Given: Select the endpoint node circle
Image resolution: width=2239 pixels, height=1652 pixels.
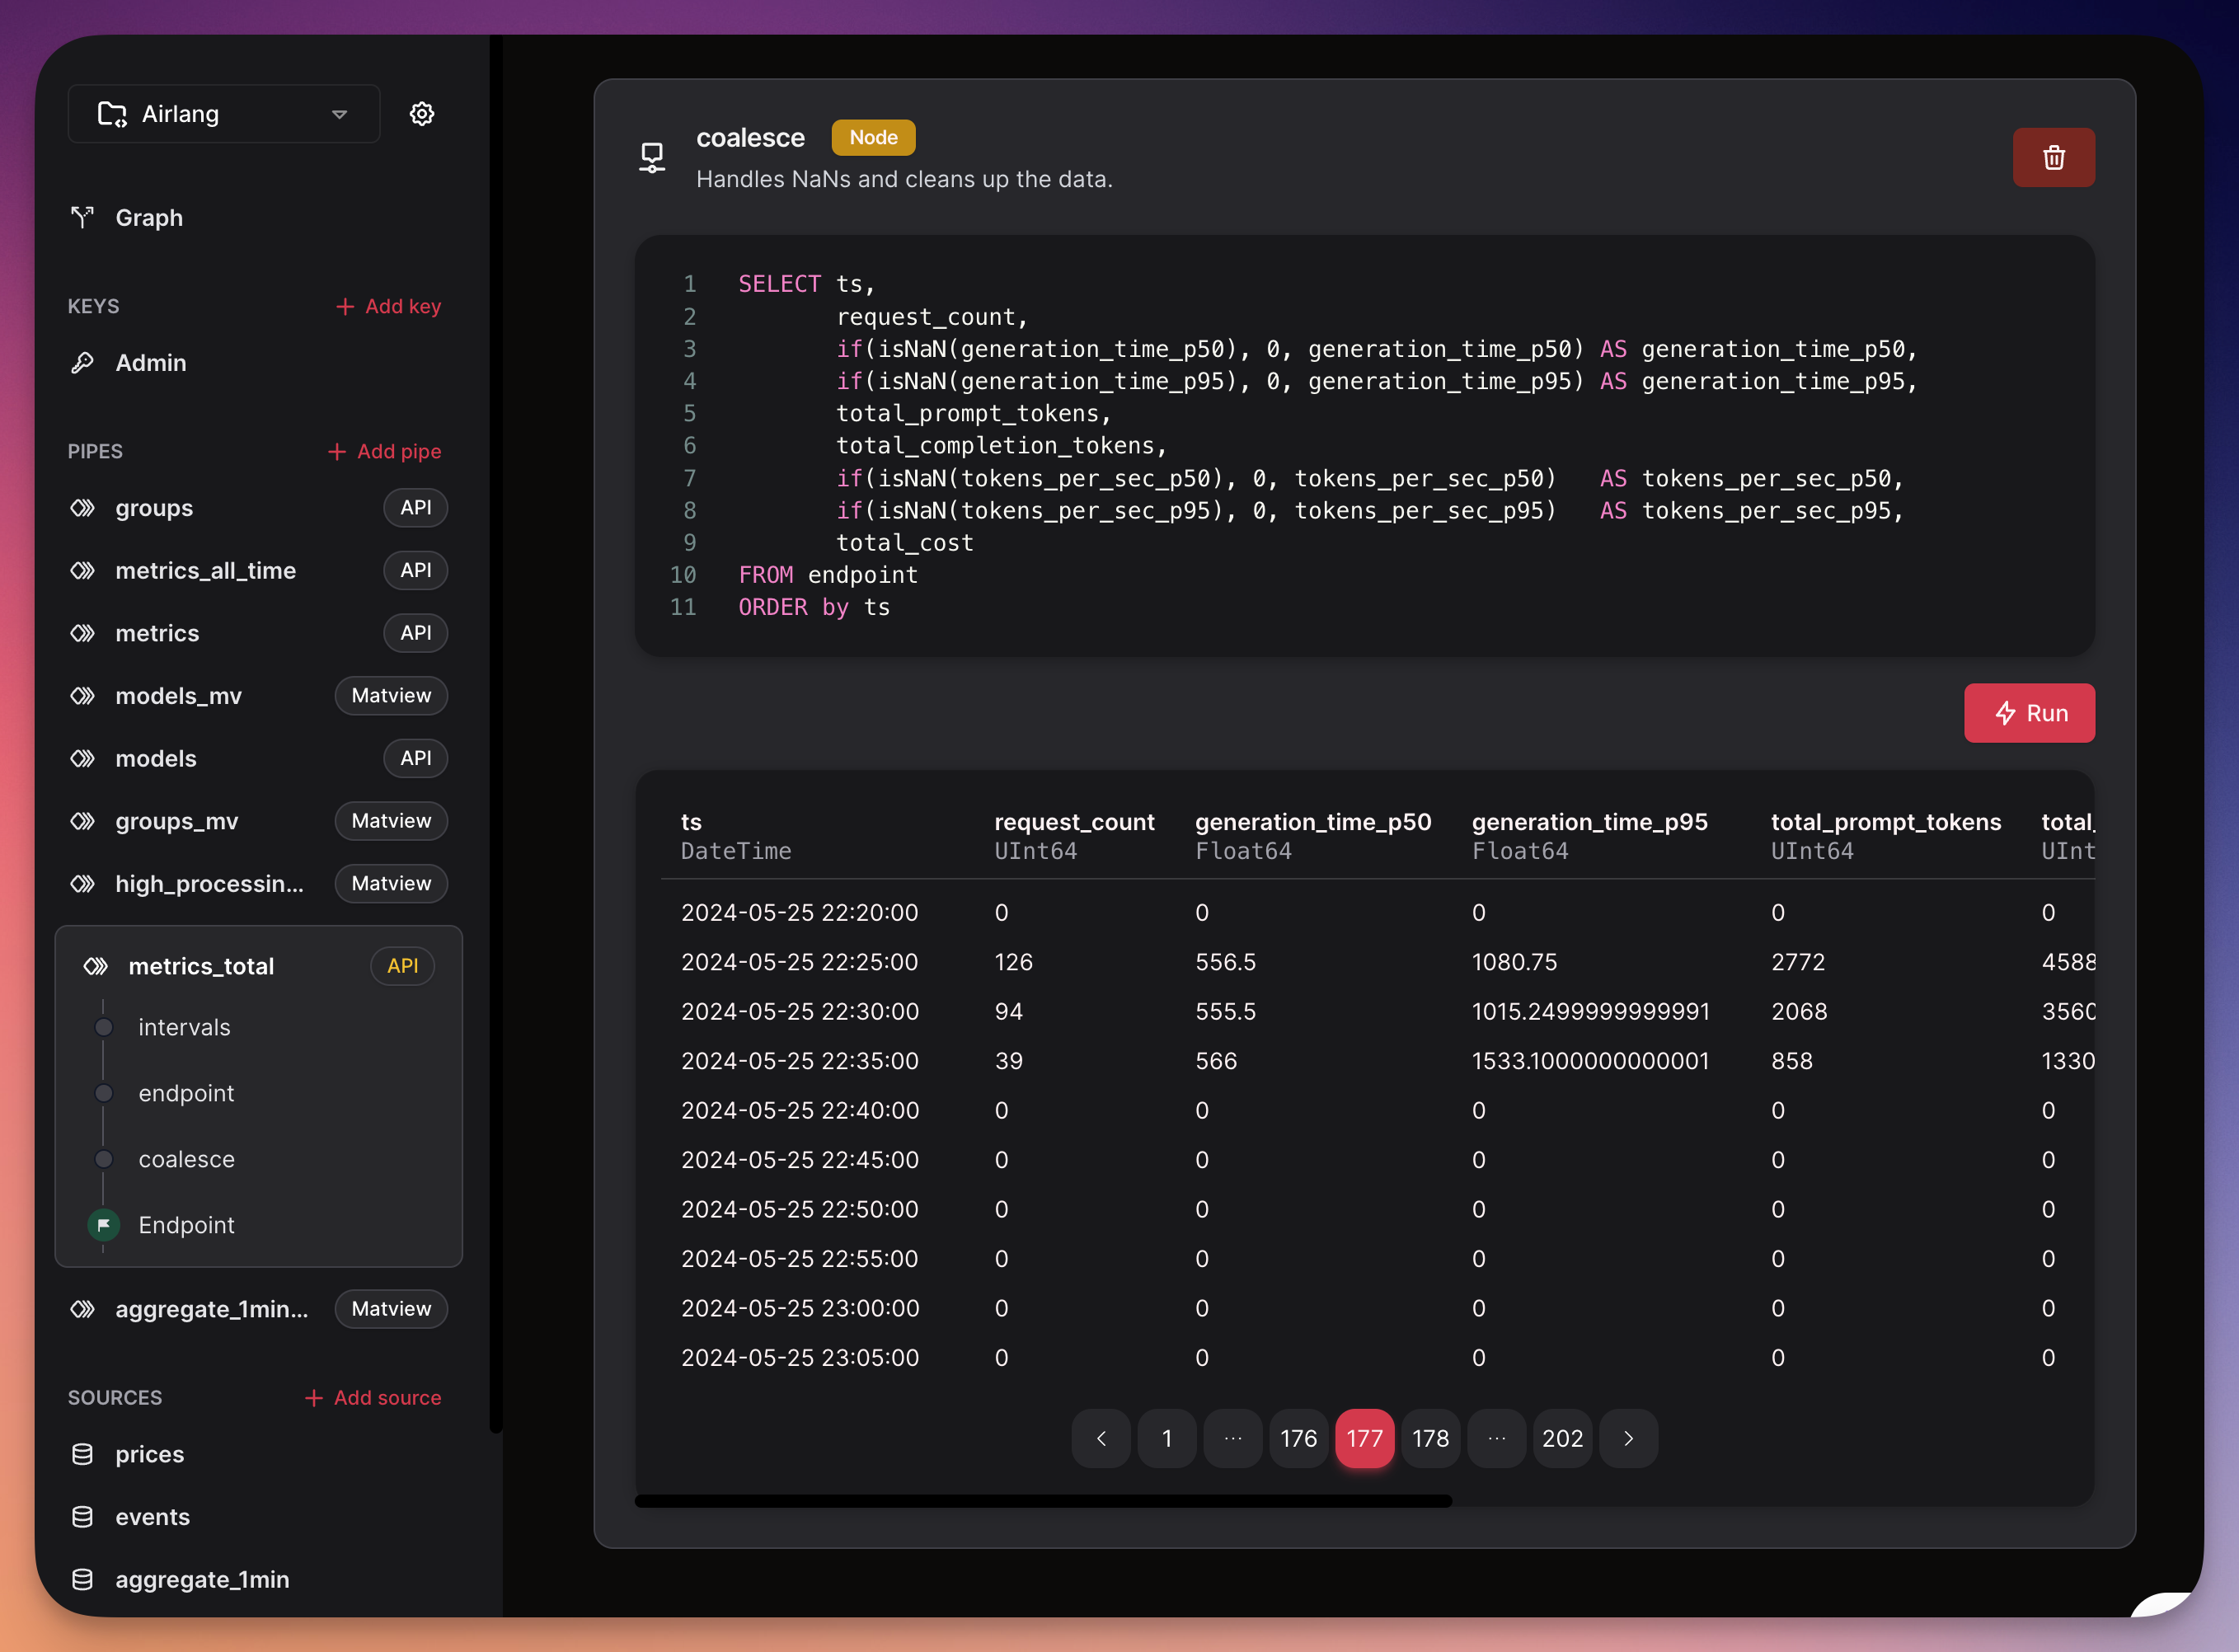Looking at the screenshot, I should pos(104,1093).
